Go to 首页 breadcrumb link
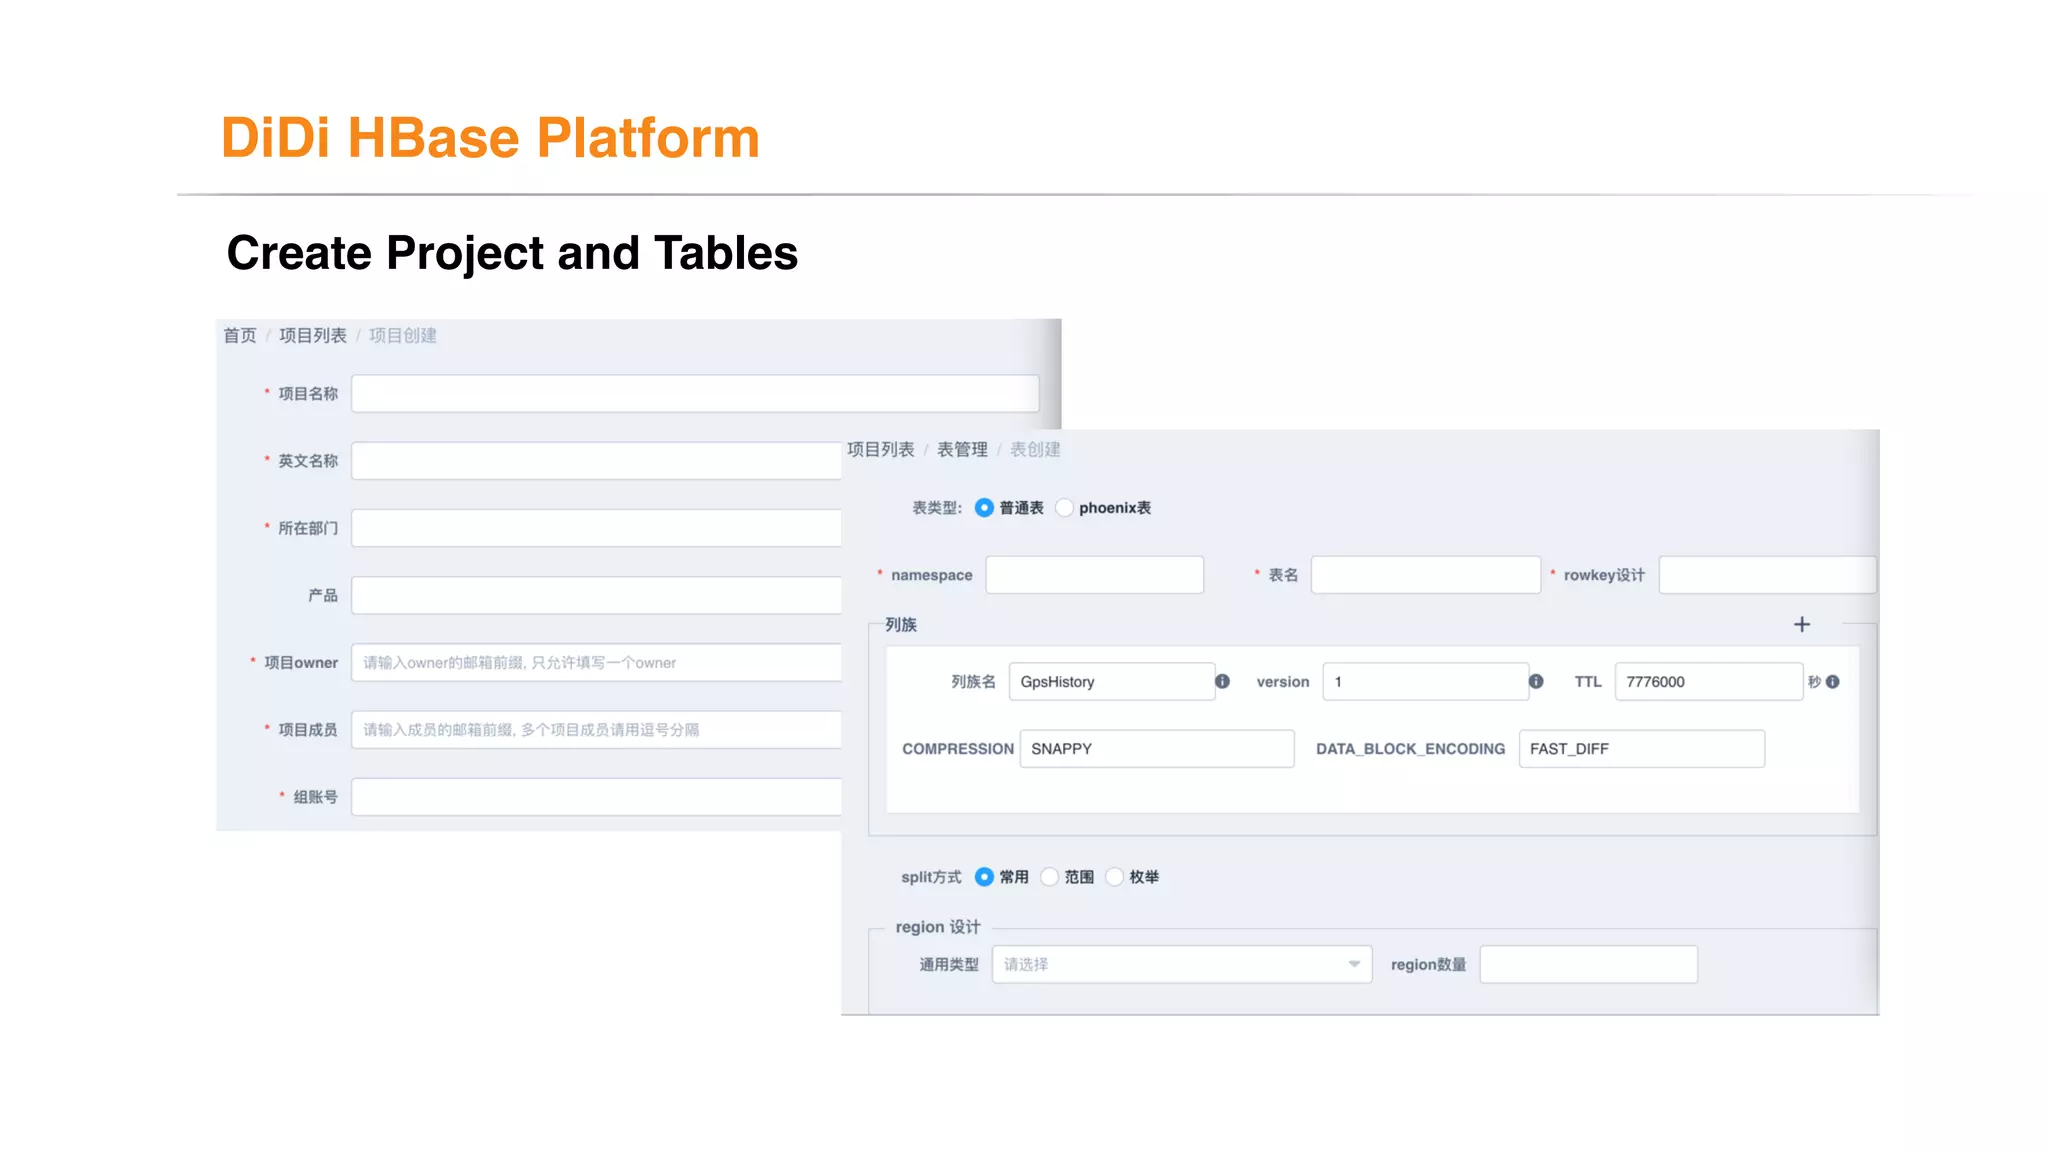This screenshot has height=1152, width=2048. coord(240,336)
